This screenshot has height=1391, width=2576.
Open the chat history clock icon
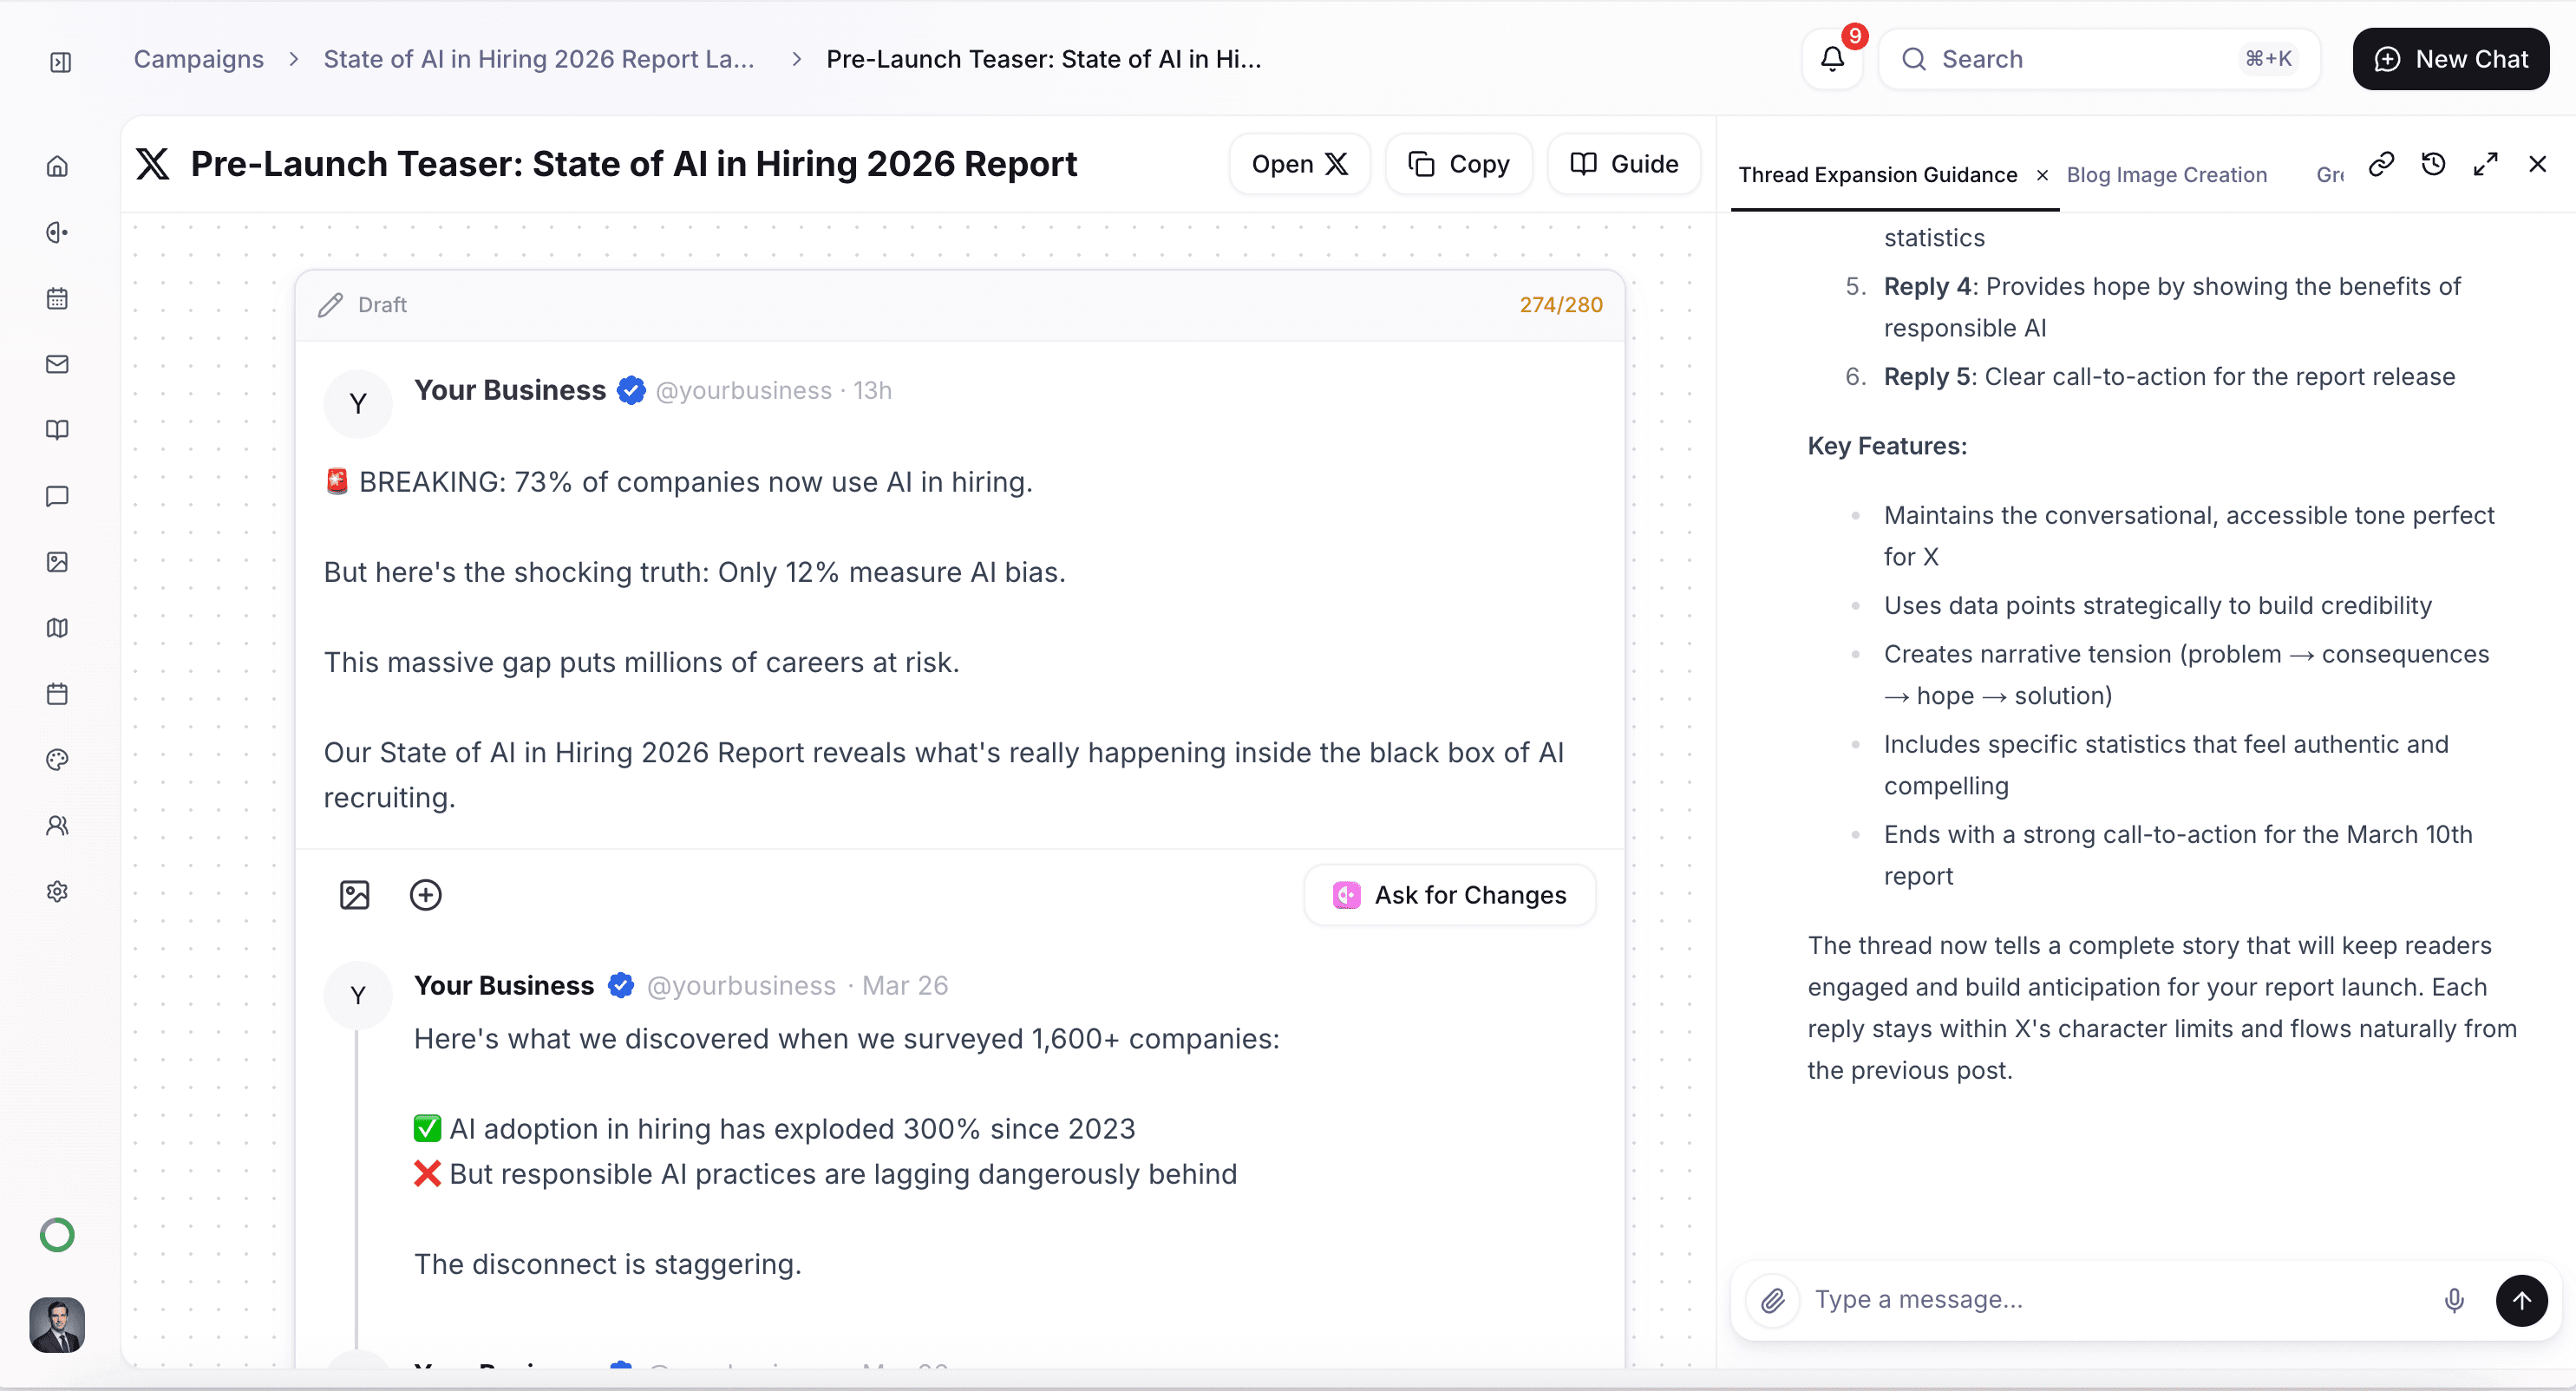coord(2434,164)
